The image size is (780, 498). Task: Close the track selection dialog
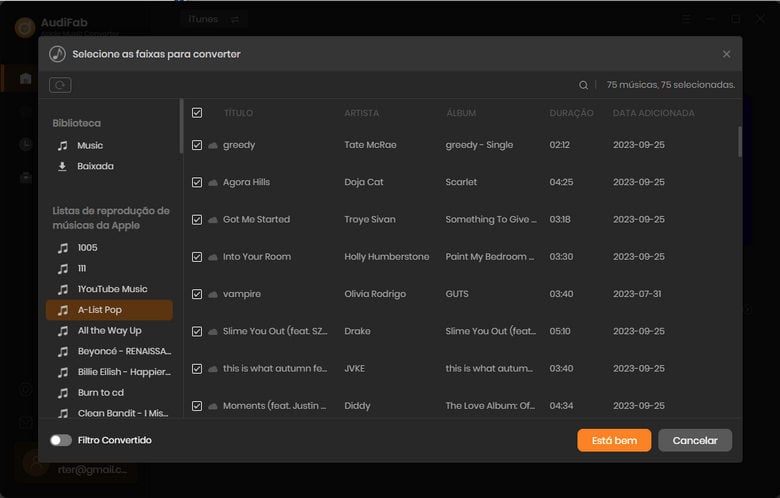(x=727, y=54)
